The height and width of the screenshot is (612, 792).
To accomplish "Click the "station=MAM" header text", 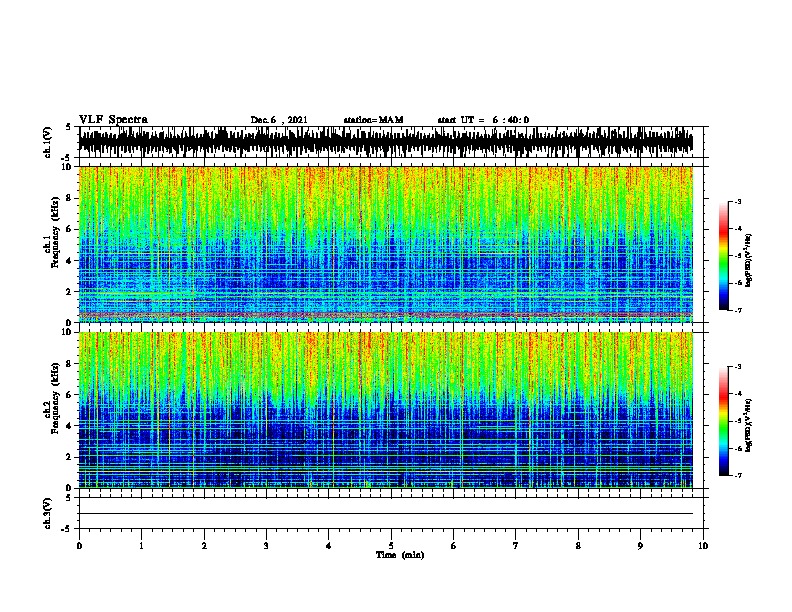I will (373, 120).
